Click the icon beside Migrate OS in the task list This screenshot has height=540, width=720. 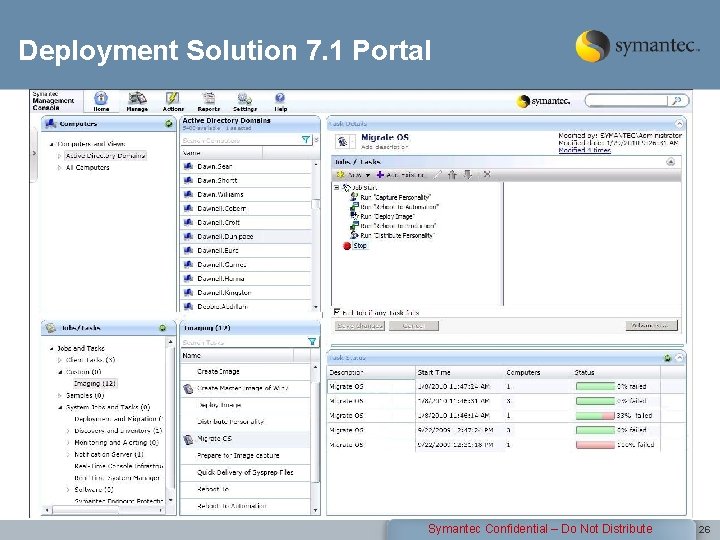coord(188,439)
